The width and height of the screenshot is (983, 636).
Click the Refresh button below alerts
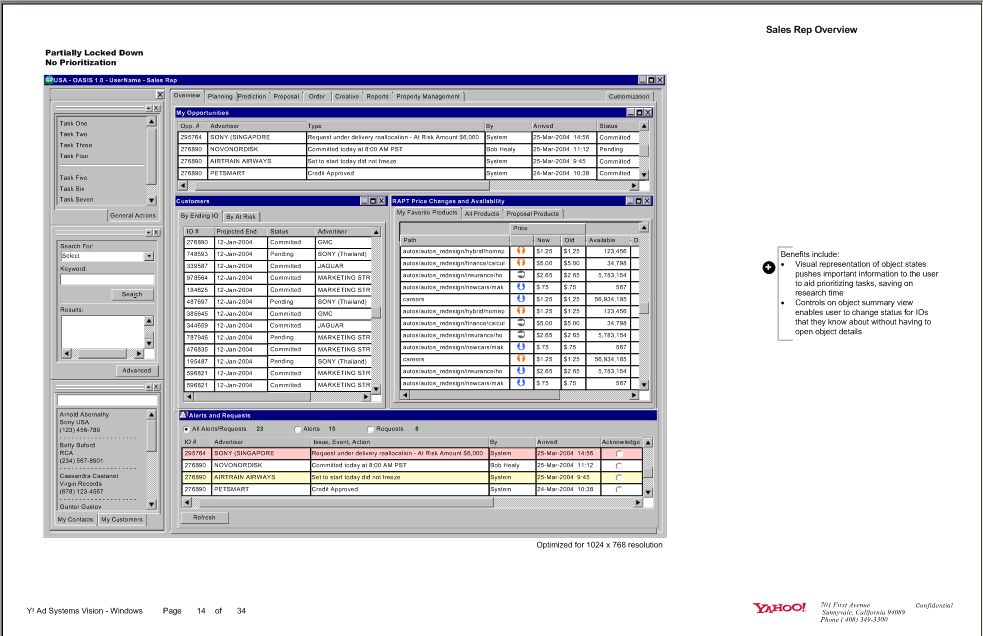click(x=205, y=517)
